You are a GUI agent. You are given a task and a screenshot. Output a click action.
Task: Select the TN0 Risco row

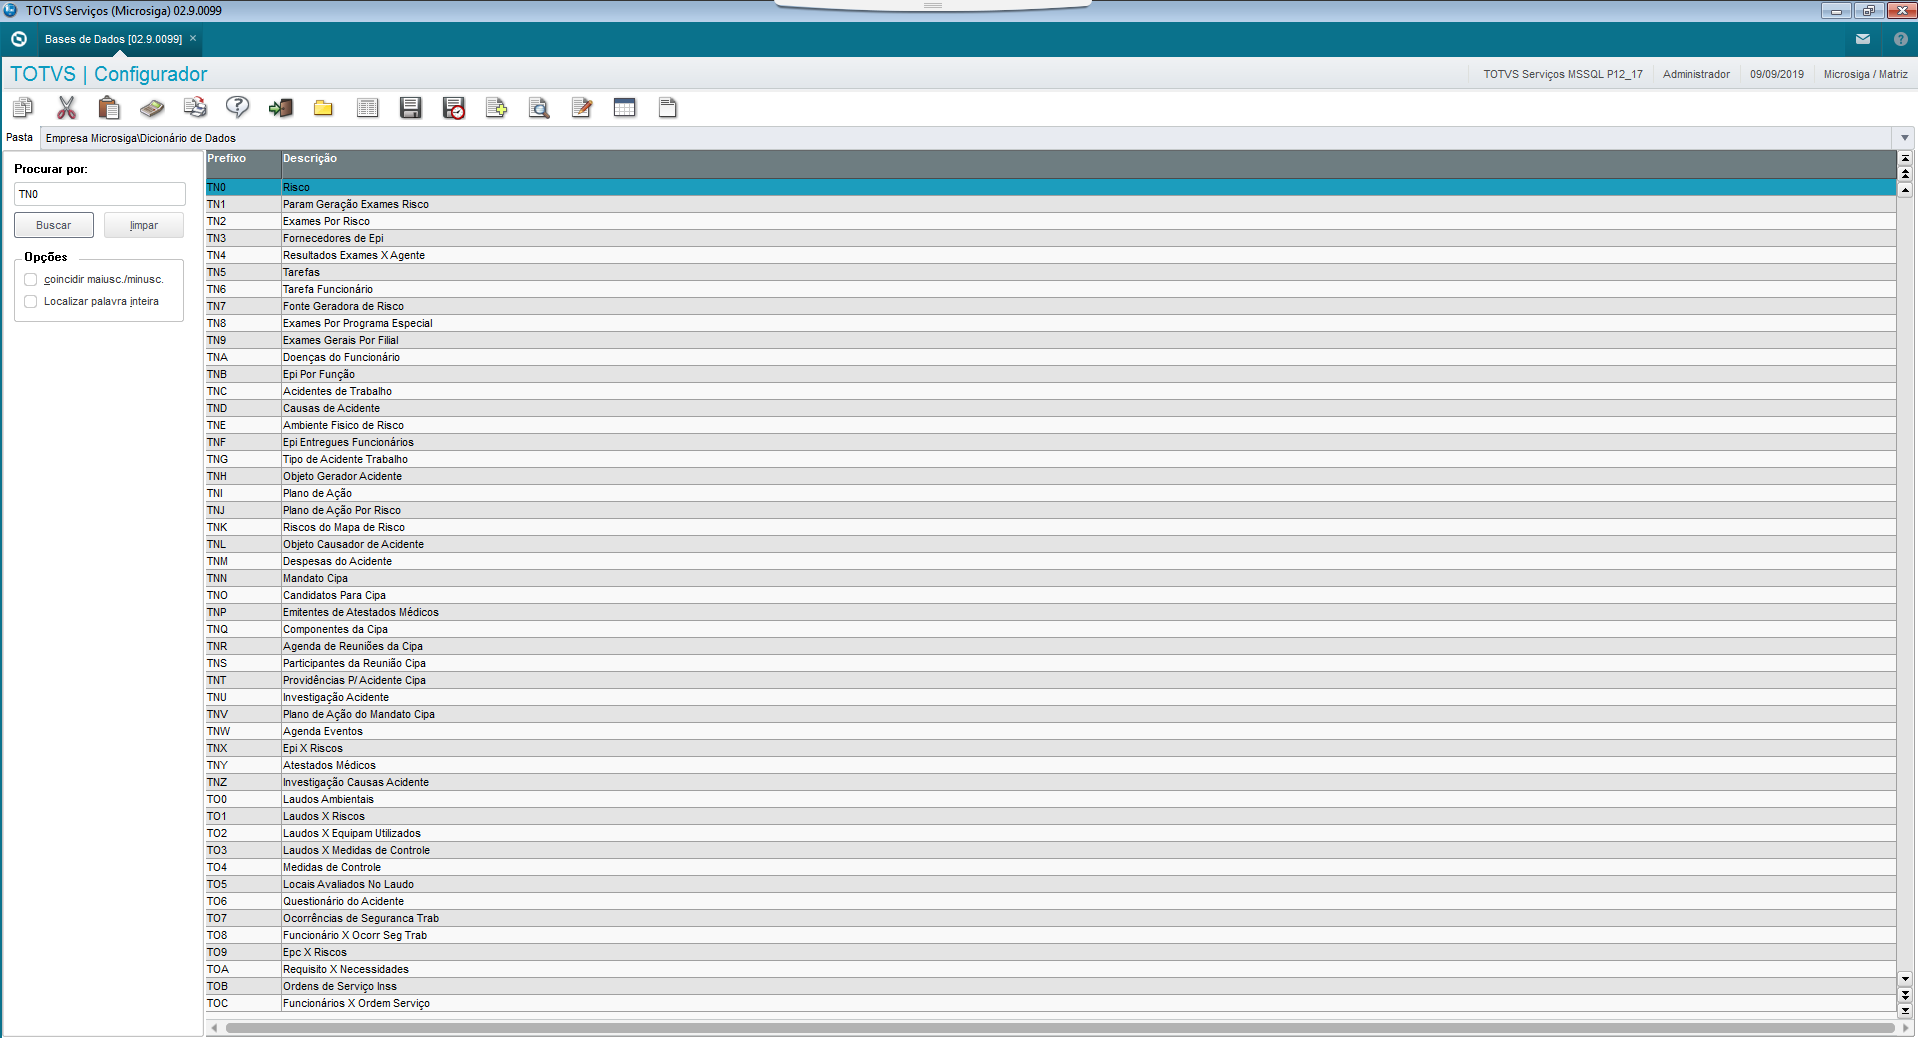click(1051, 187)
